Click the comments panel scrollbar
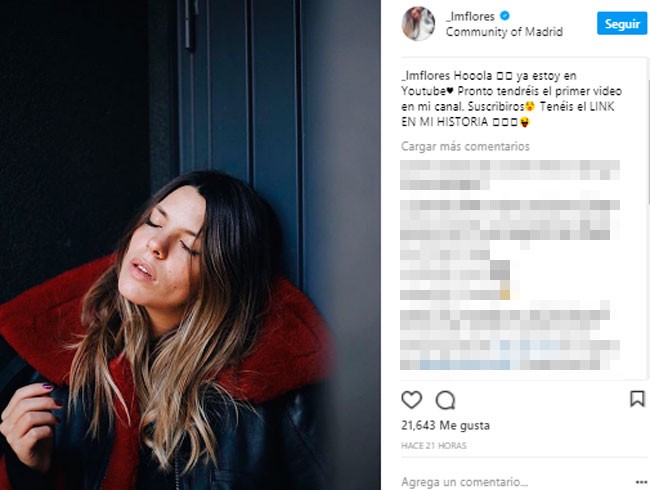The height and width of the screenshot is (490, 650). [648, 141]
